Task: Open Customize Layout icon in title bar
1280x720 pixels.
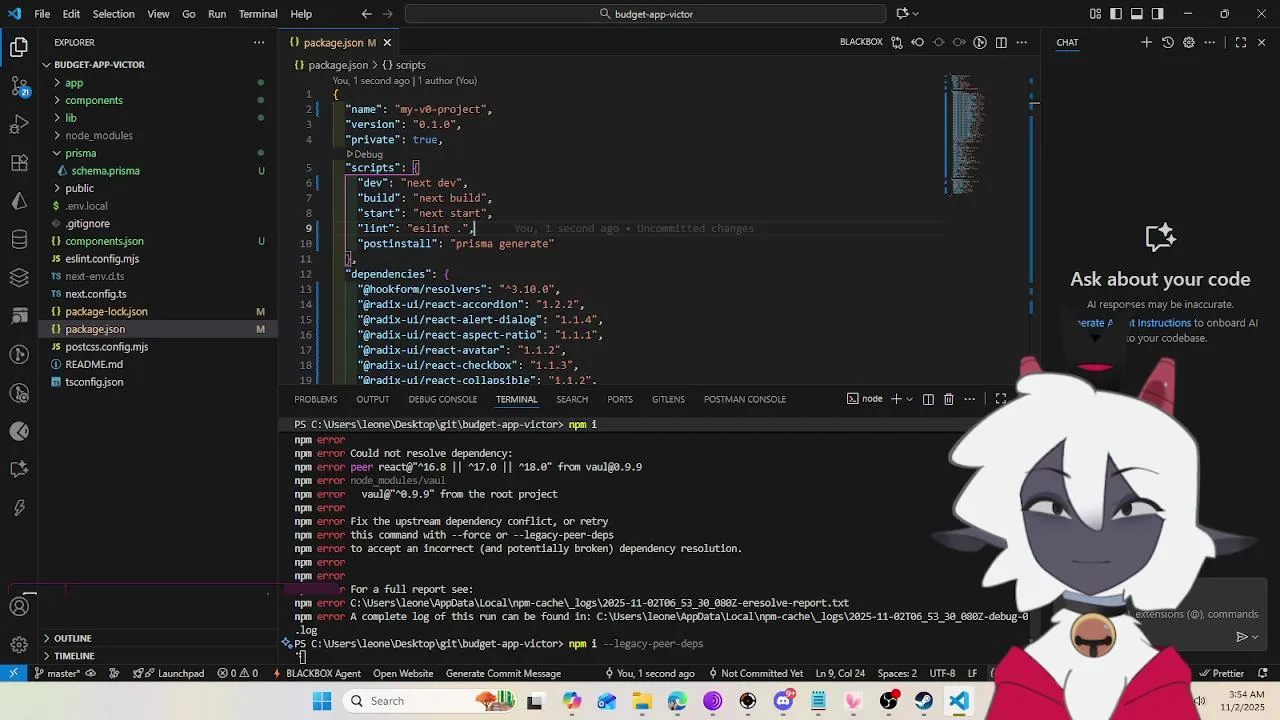Action: point(1095,14)
